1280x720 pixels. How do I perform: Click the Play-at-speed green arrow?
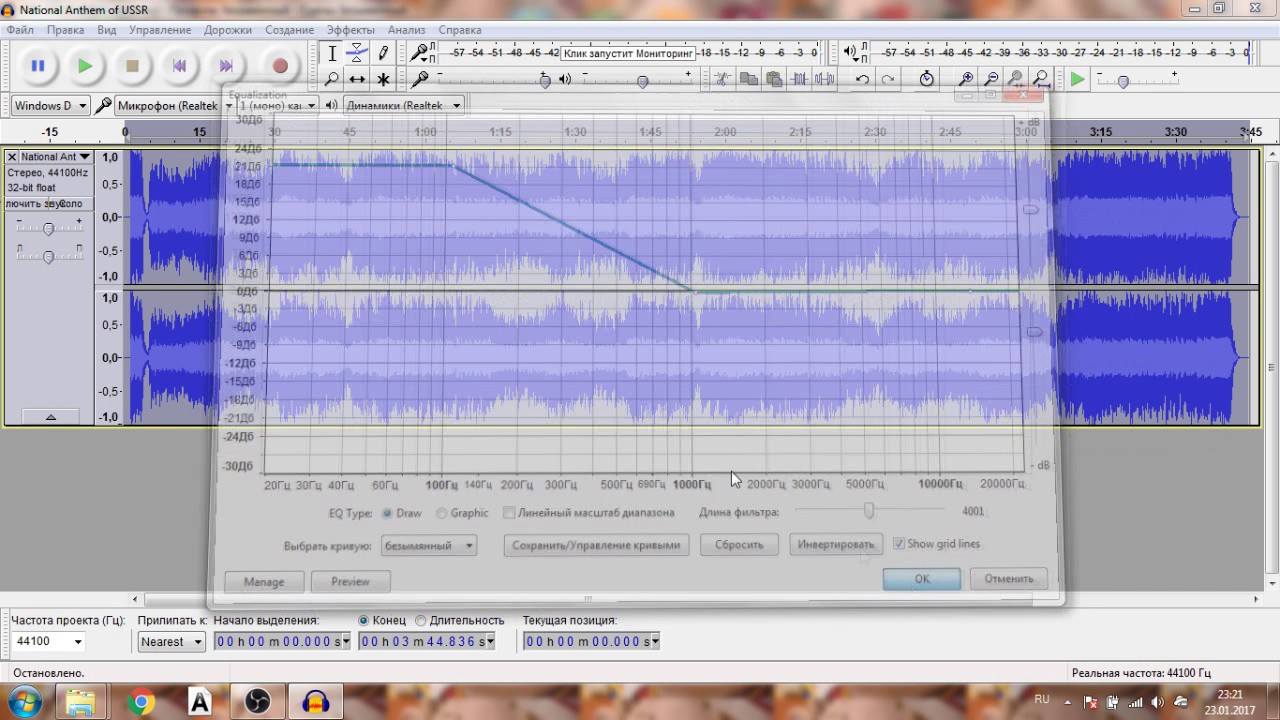coord(1077,79)
